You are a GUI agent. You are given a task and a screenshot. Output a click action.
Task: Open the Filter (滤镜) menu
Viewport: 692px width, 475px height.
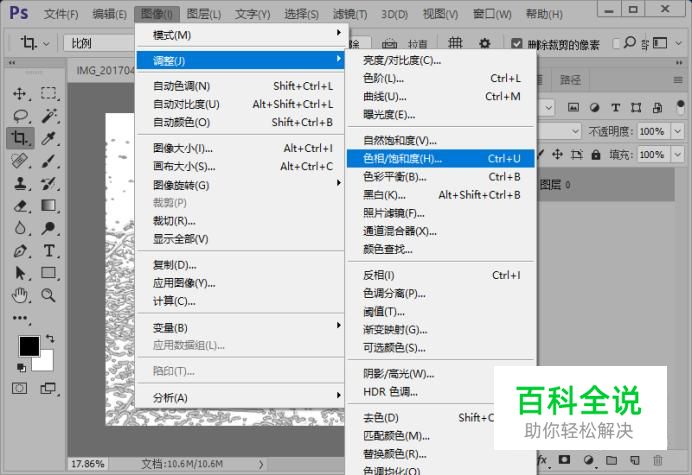[350, 14]
